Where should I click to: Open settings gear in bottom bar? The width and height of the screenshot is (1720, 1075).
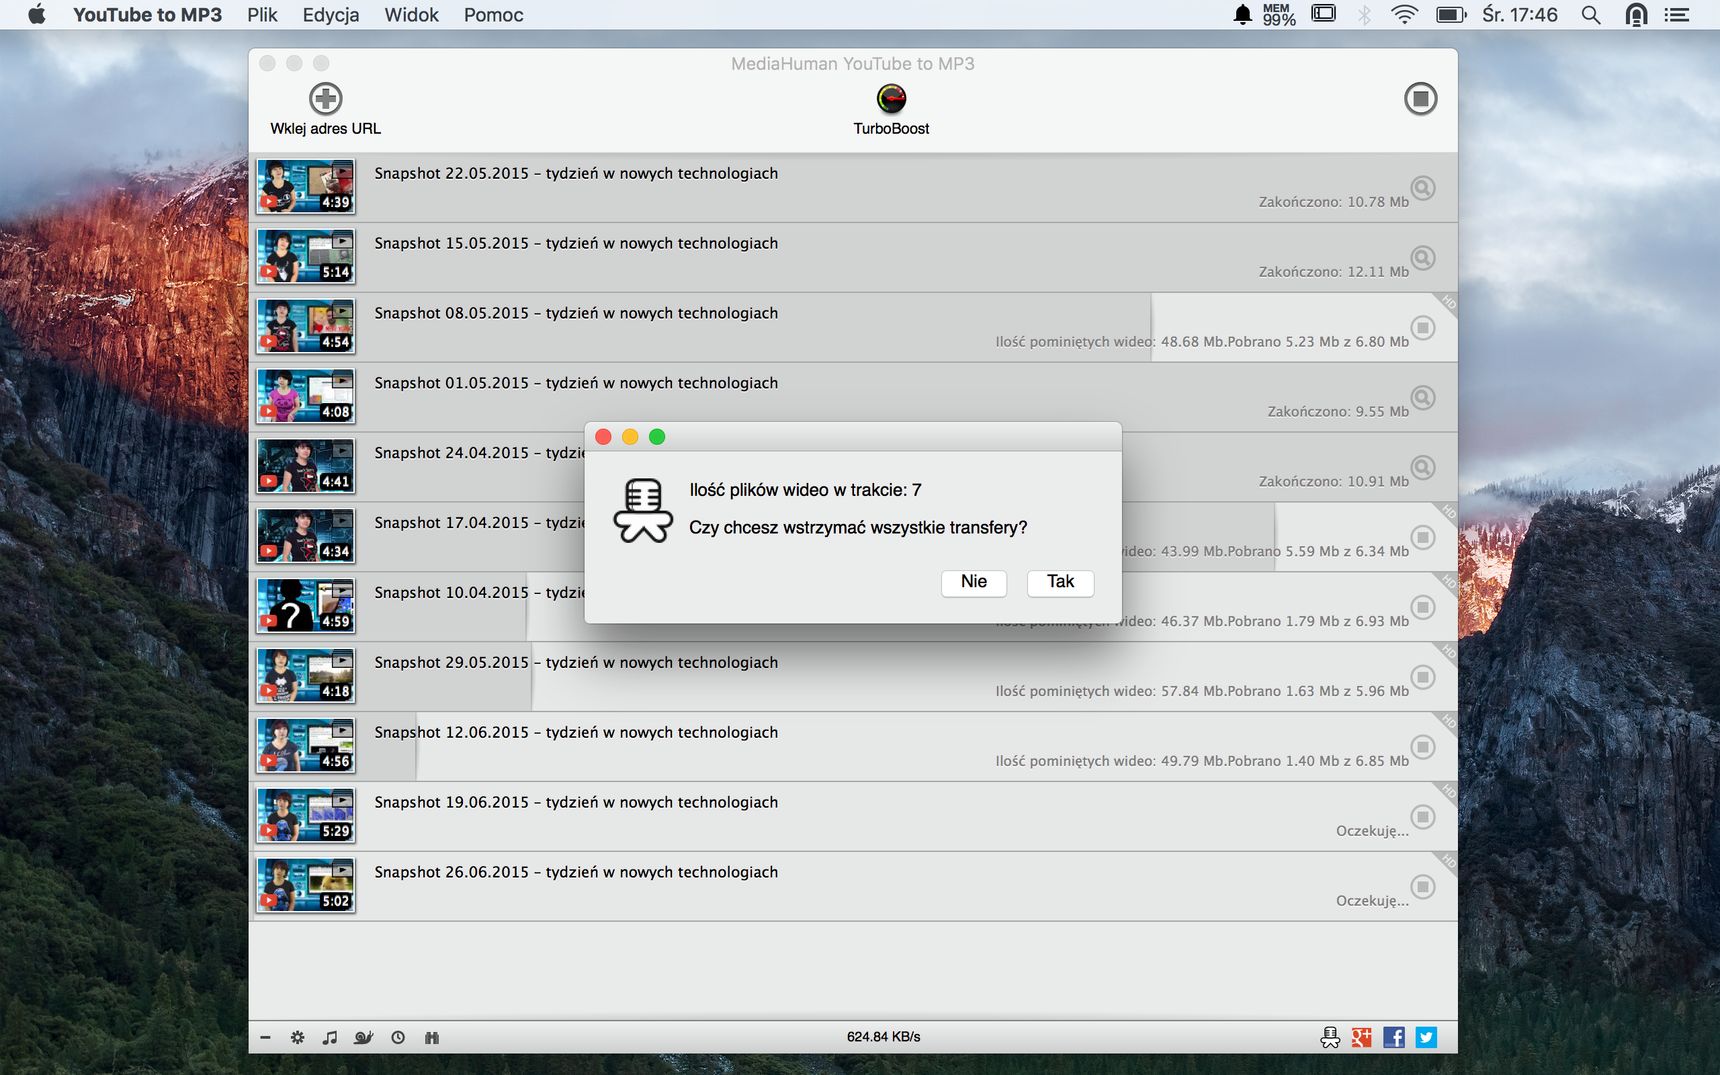click(297, 1038)
